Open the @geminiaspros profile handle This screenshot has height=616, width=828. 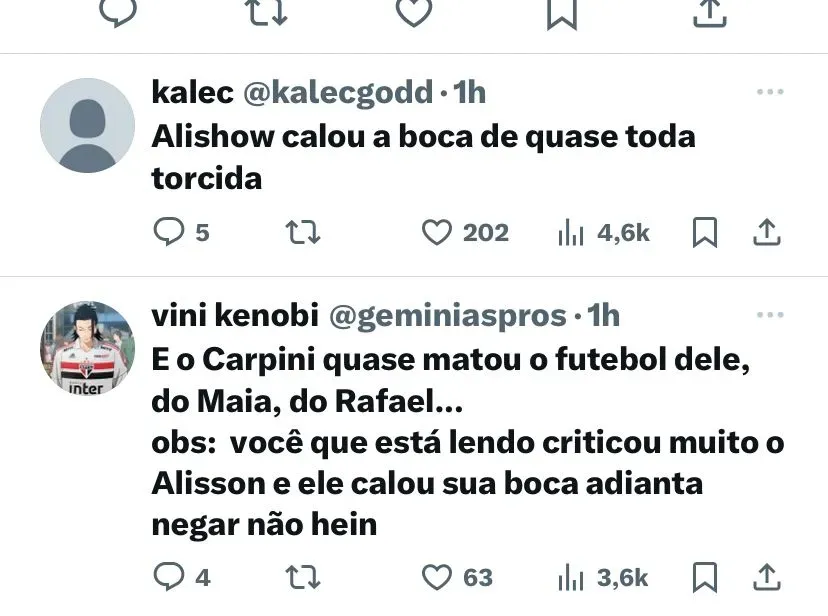[x=448, y=316]
